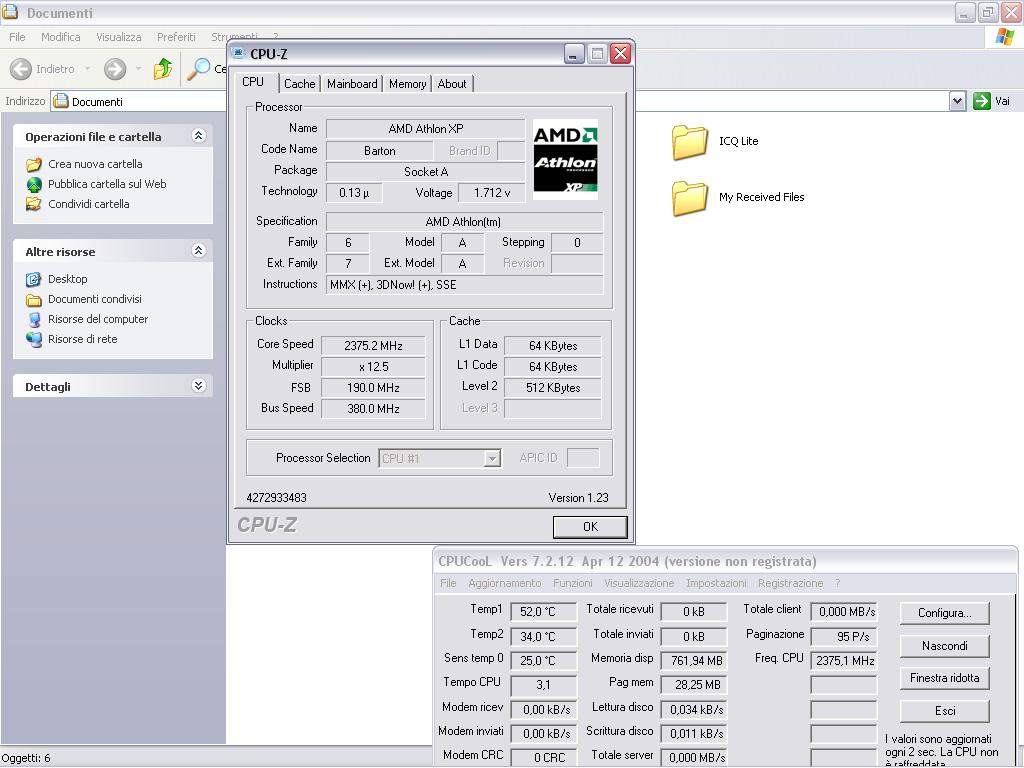Click the AMD Athlon XP logo in CPU-Z
The height and width of the screenshot is (768, 1024).
coord(566,159)
